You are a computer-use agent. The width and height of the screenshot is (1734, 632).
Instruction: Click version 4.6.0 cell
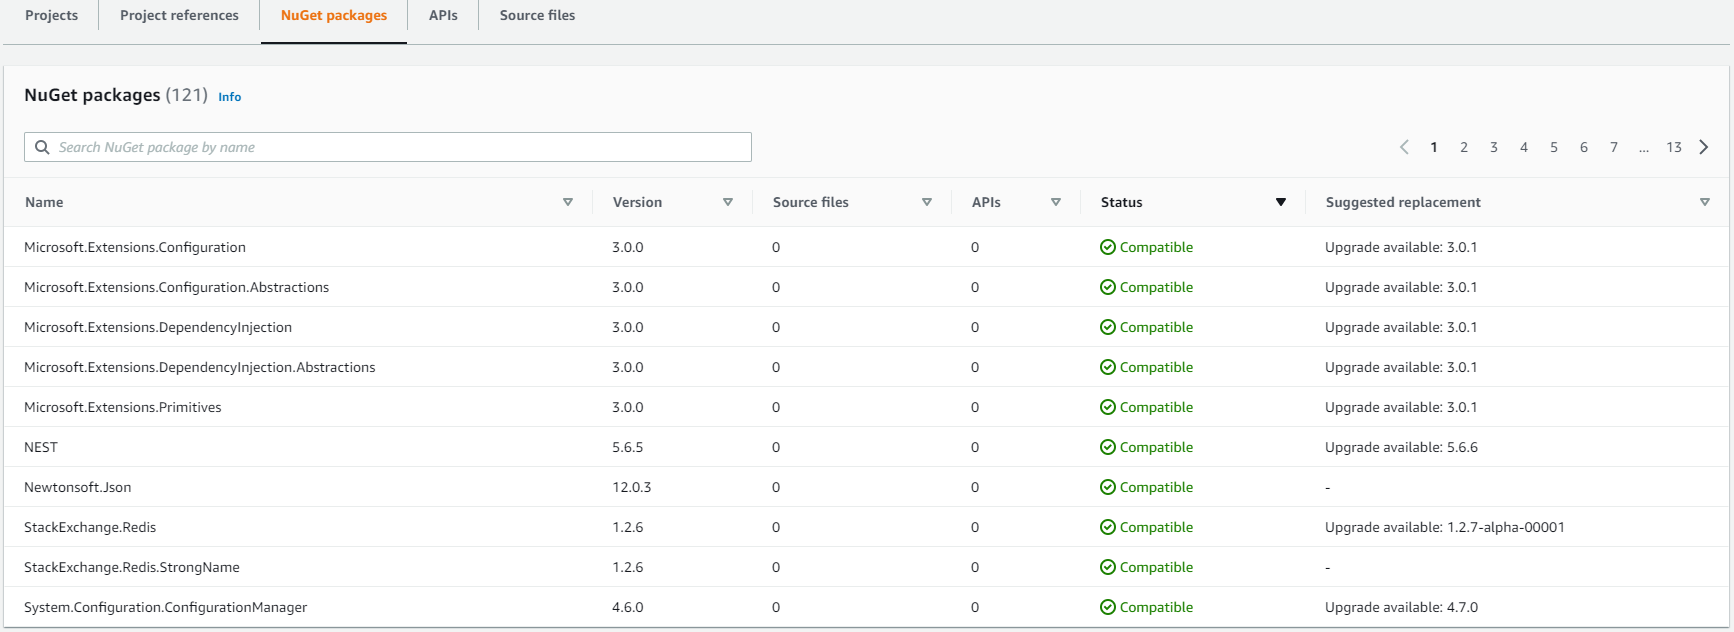pos(628,607)
